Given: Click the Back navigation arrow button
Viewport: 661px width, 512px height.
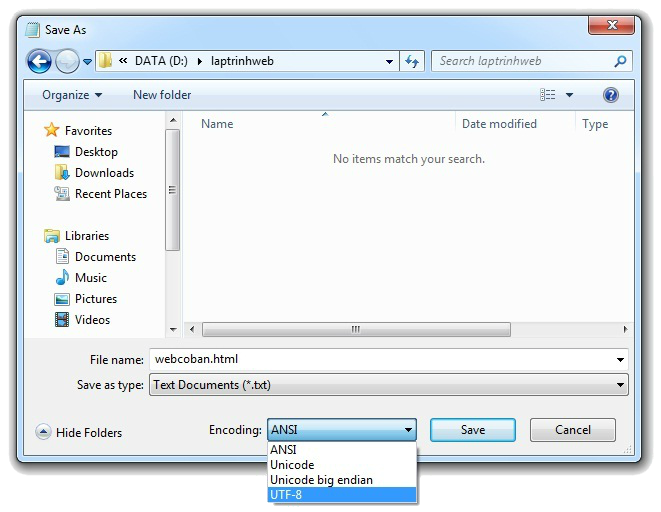Looking at the screenshot, I should 39,62.
